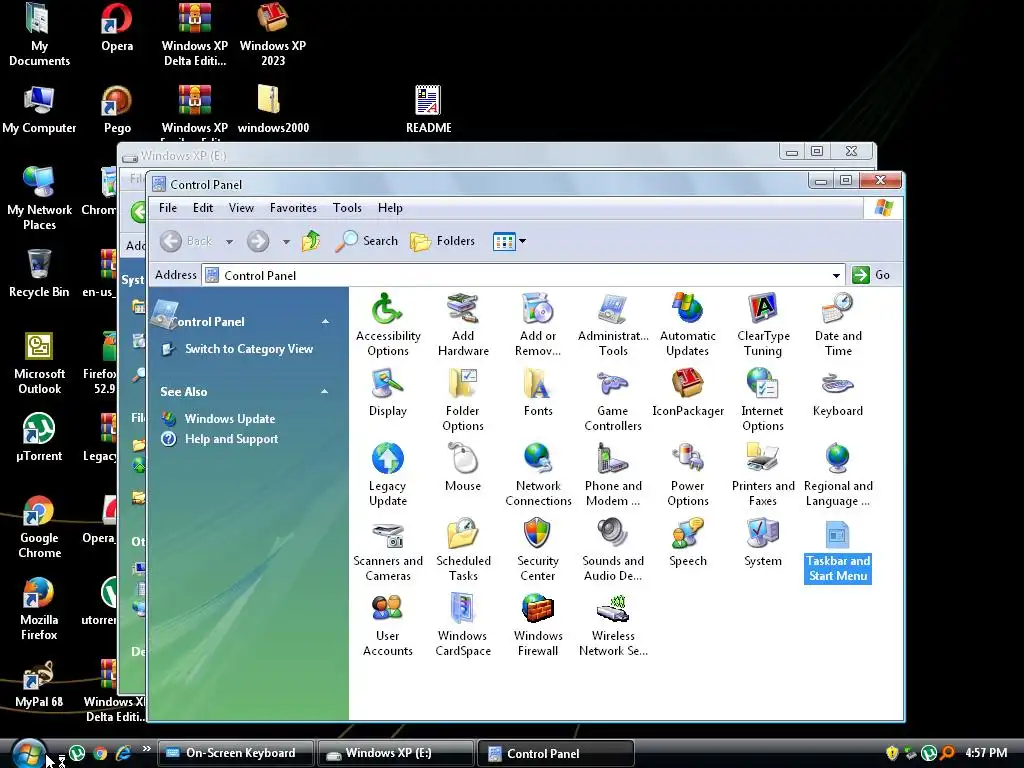
Task: Open the Windows Update link
Action: (x=229, y=419)
